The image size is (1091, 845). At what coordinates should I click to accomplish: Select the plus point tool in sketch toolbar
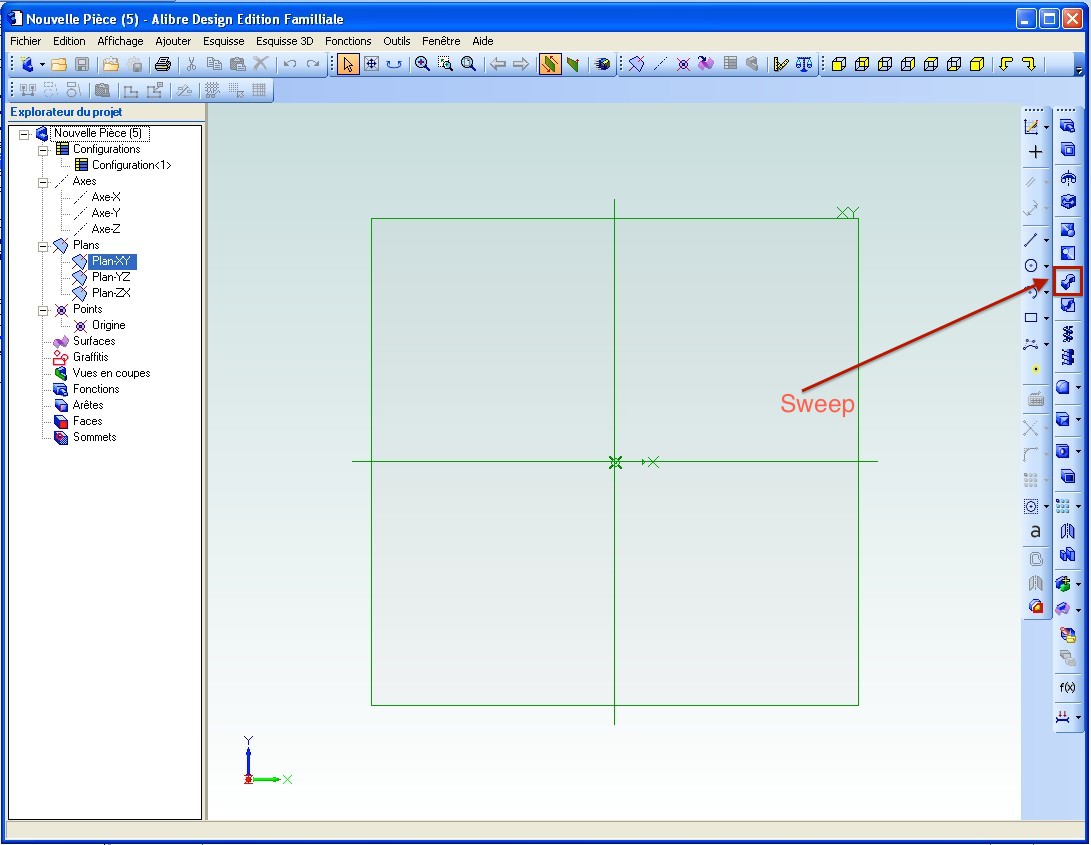pyautogui.click(x=1035, y=152)
